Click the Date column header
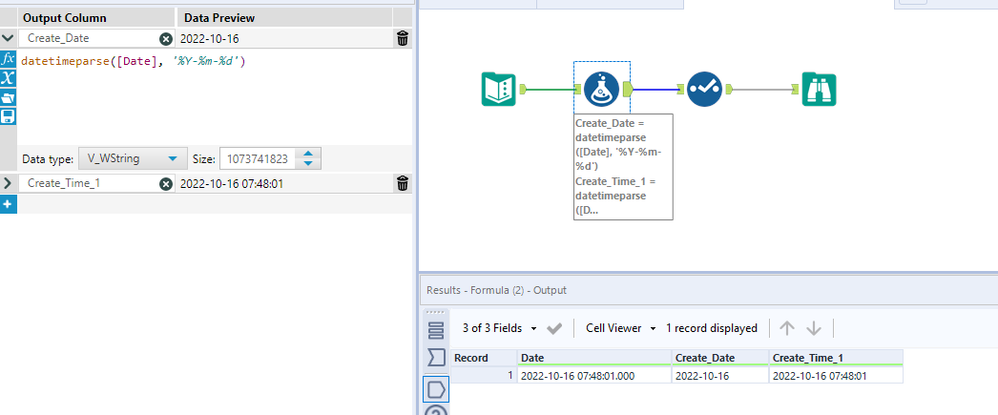The image size is (998, 415). tap(594, 358)
